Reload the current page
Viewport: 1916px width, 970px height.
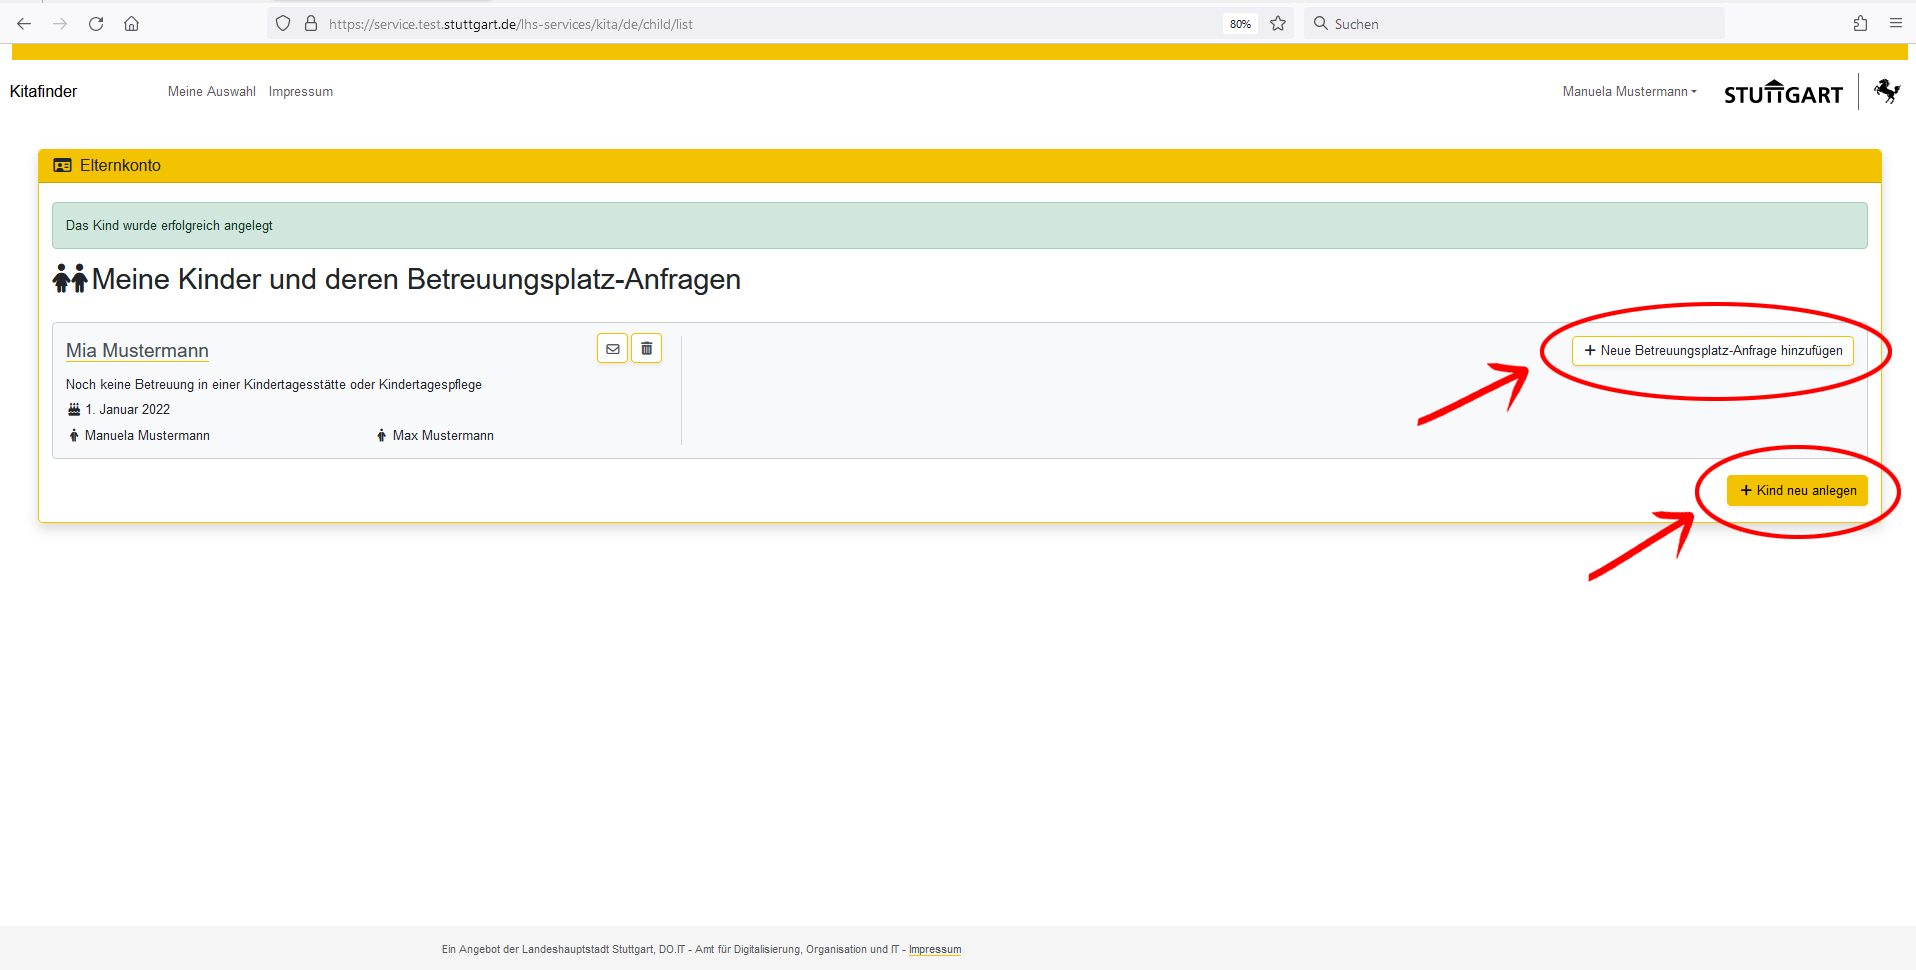[96, 24]
